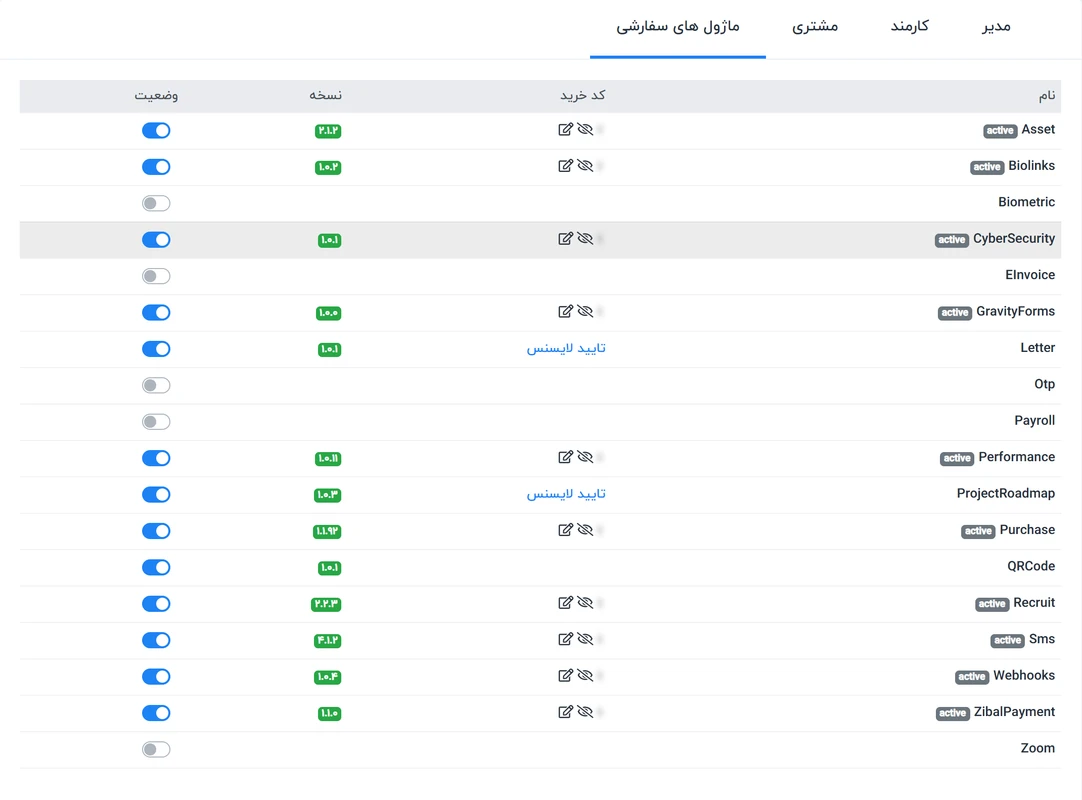Turn off the Performance module
The height and width of the screenshot is (800, 1082).
[x=156, y=458]
